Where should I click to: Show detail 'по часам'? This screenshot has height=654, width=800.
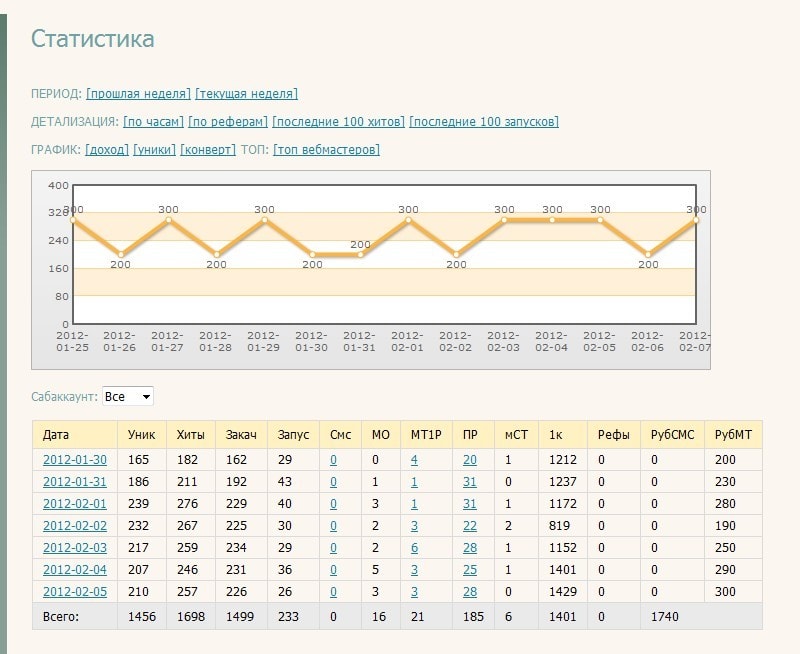(x=154, y=122)
